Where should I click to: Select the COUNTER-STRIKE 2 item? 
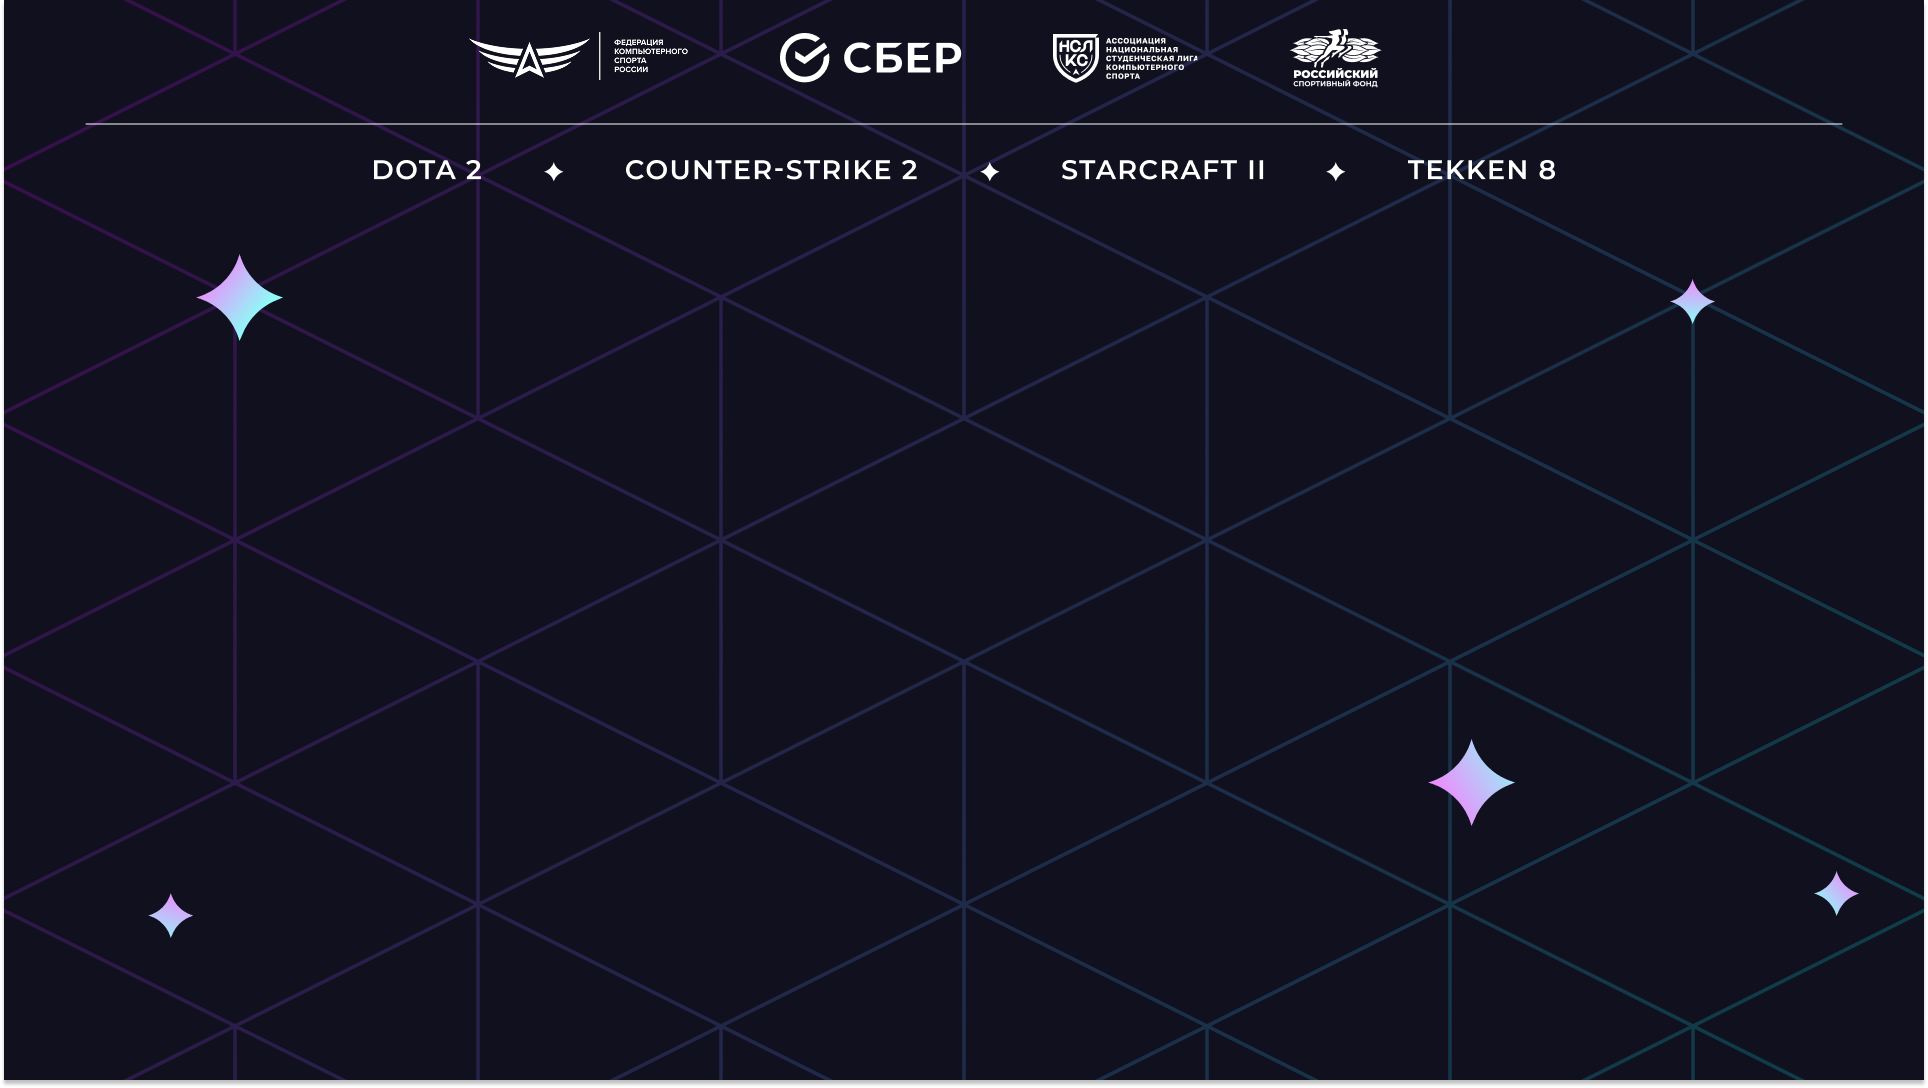coord(771,170)
